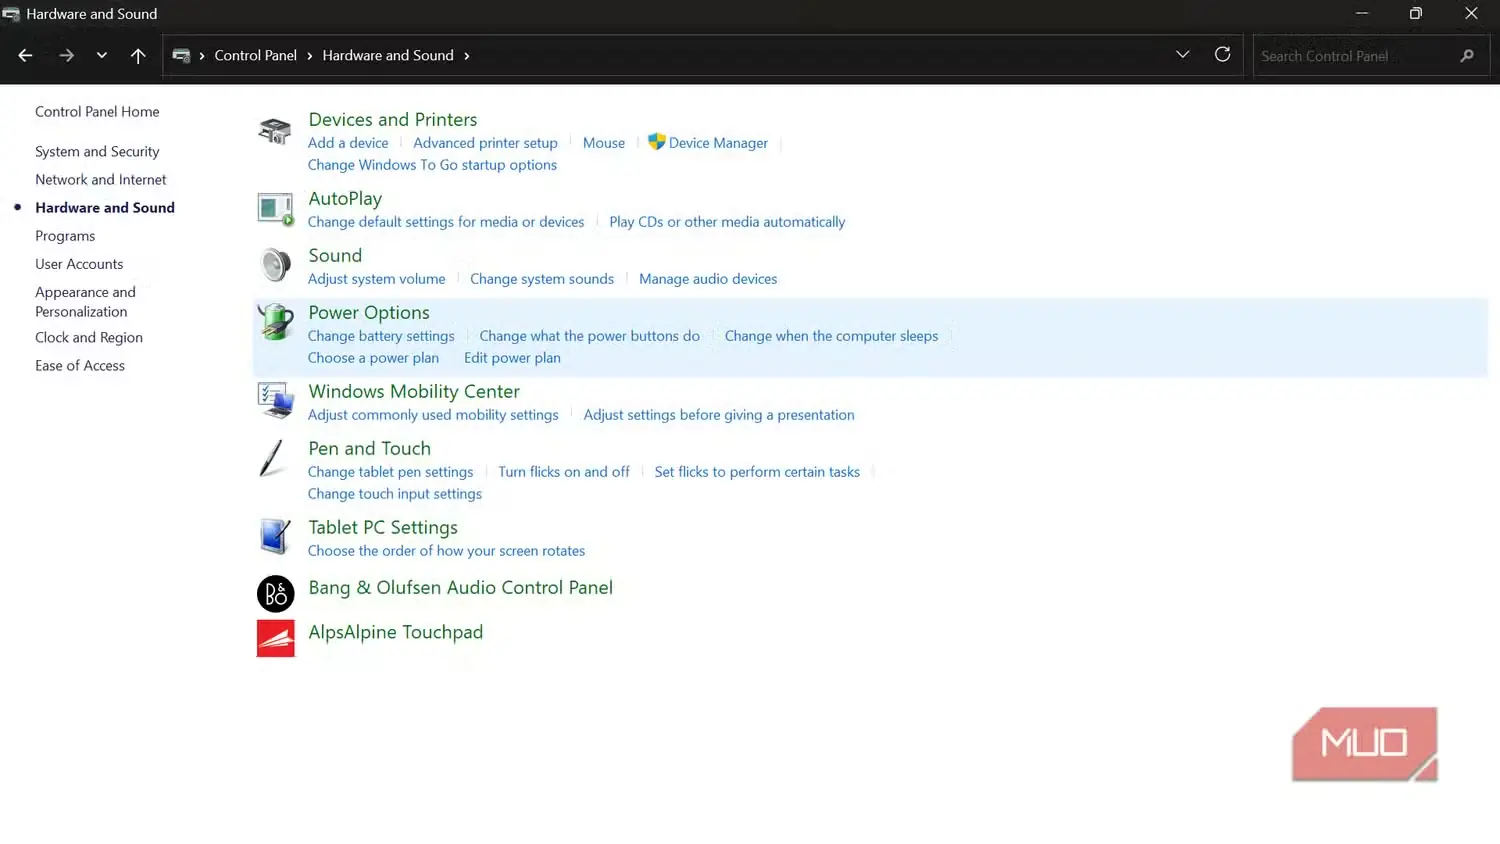Open Ease of Access category
This screenshot has width=1500, height=844.
tap(80, 366)
